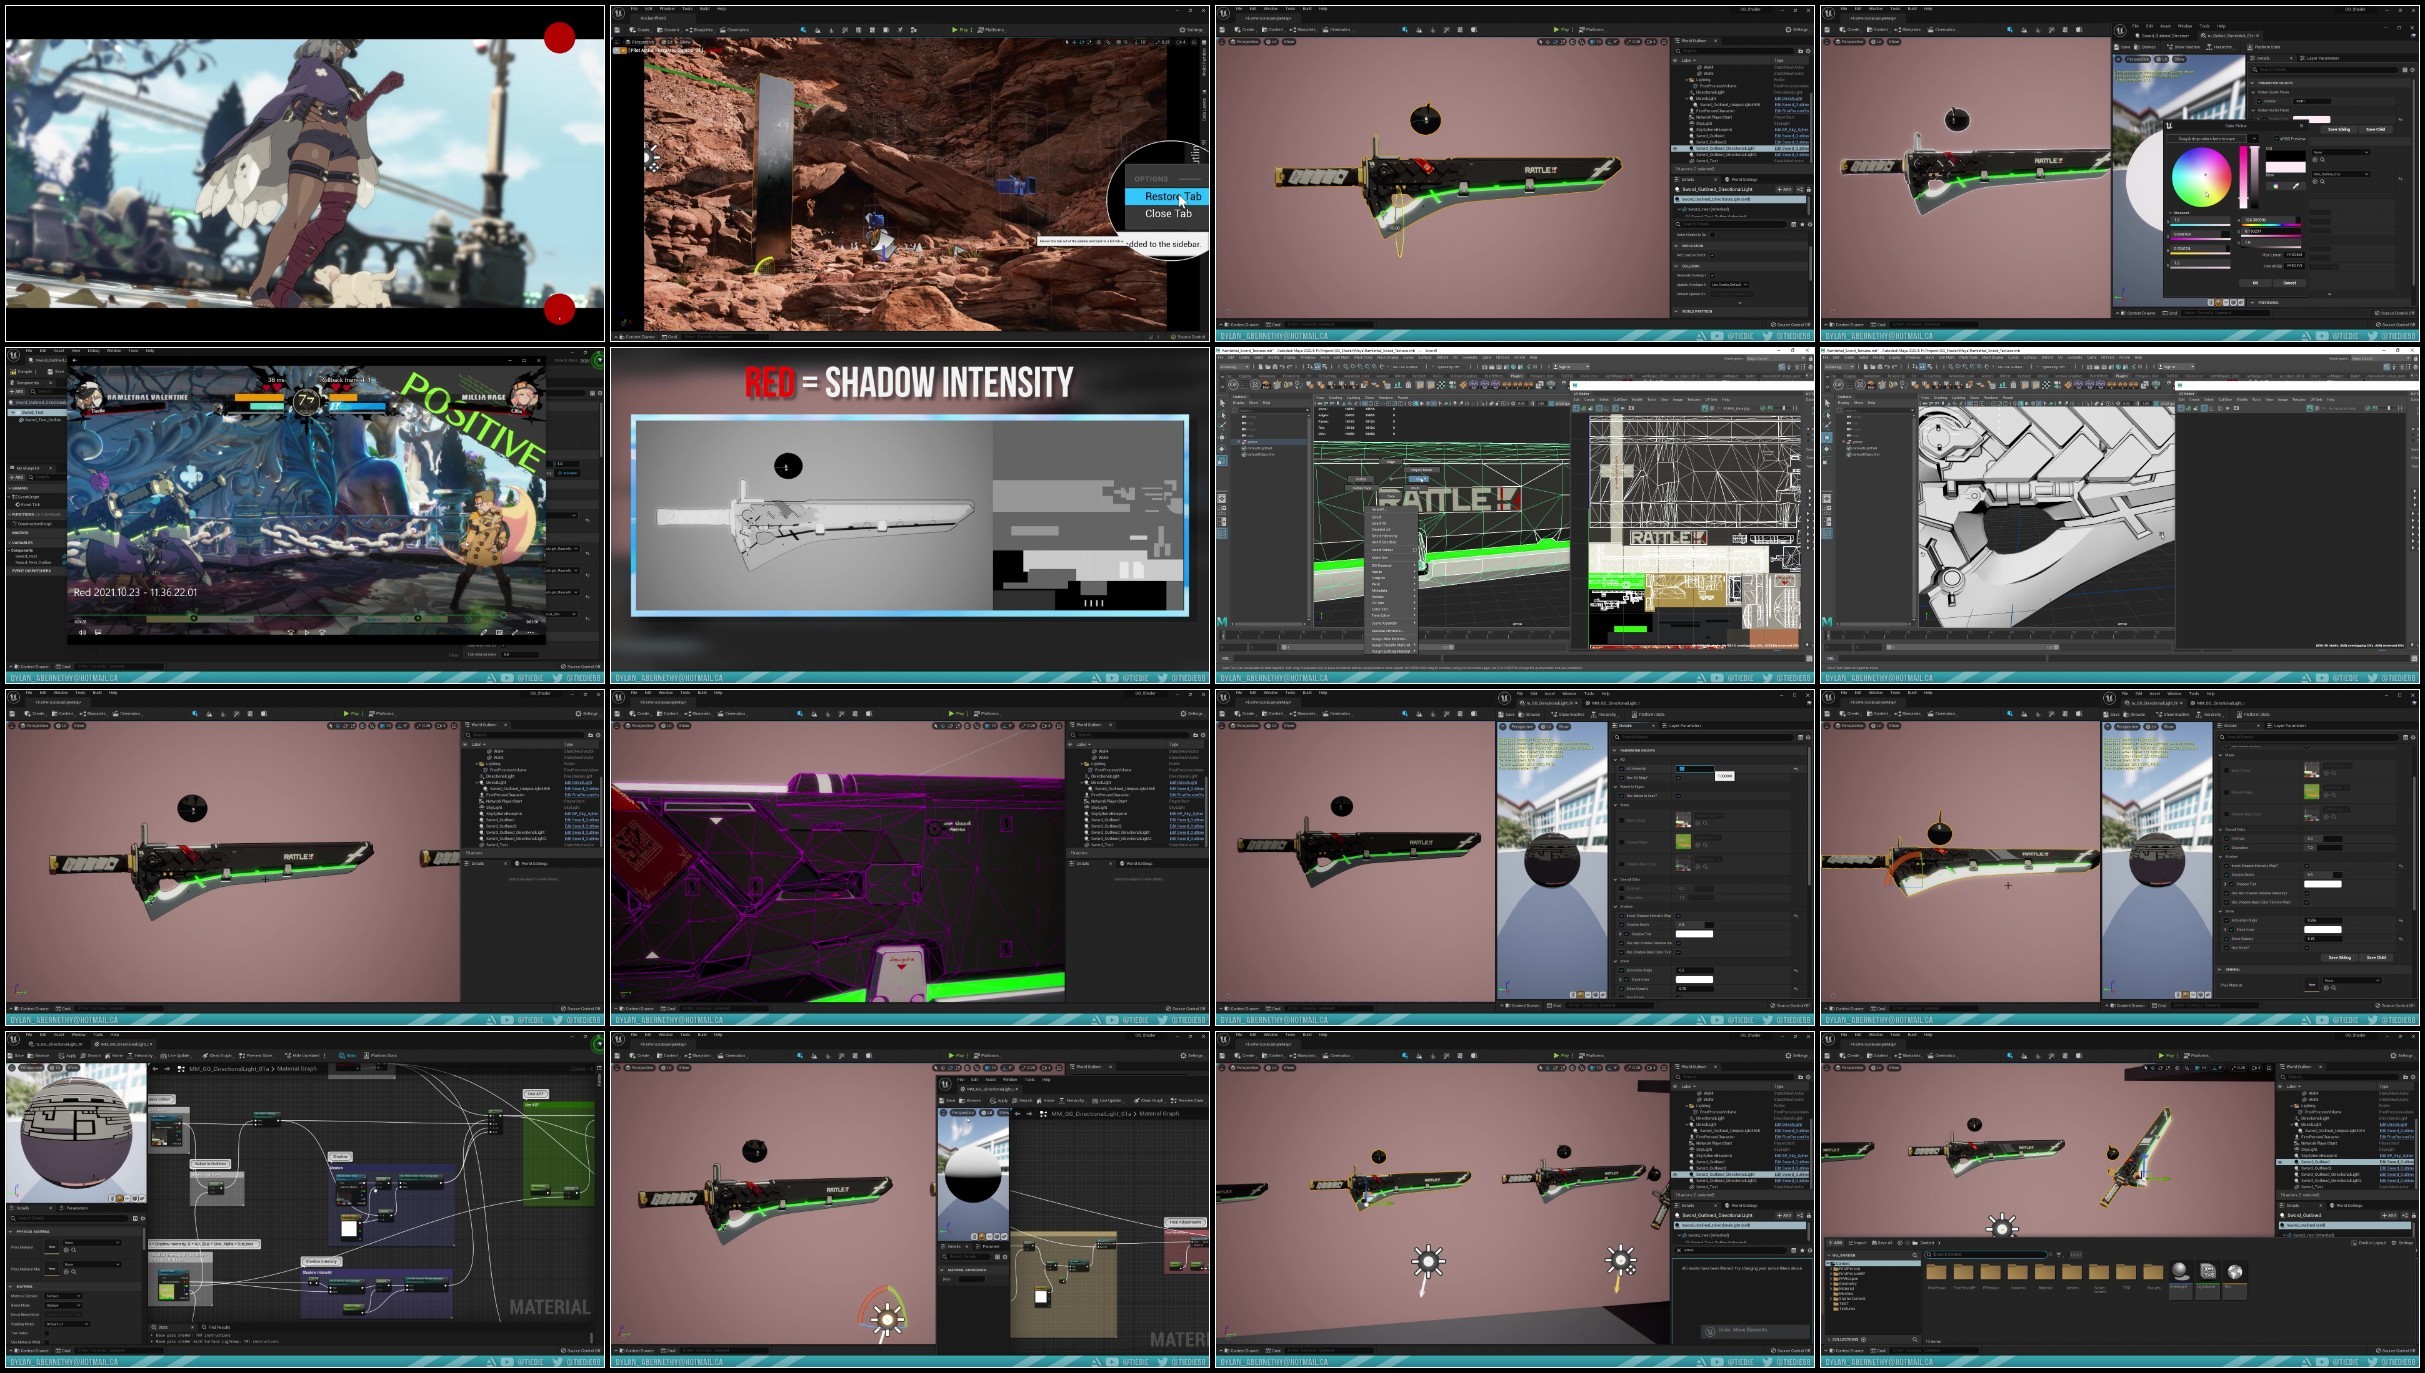
Task: Expand the Geometry folder in the Content tree
Action: click(1831, 1284)
